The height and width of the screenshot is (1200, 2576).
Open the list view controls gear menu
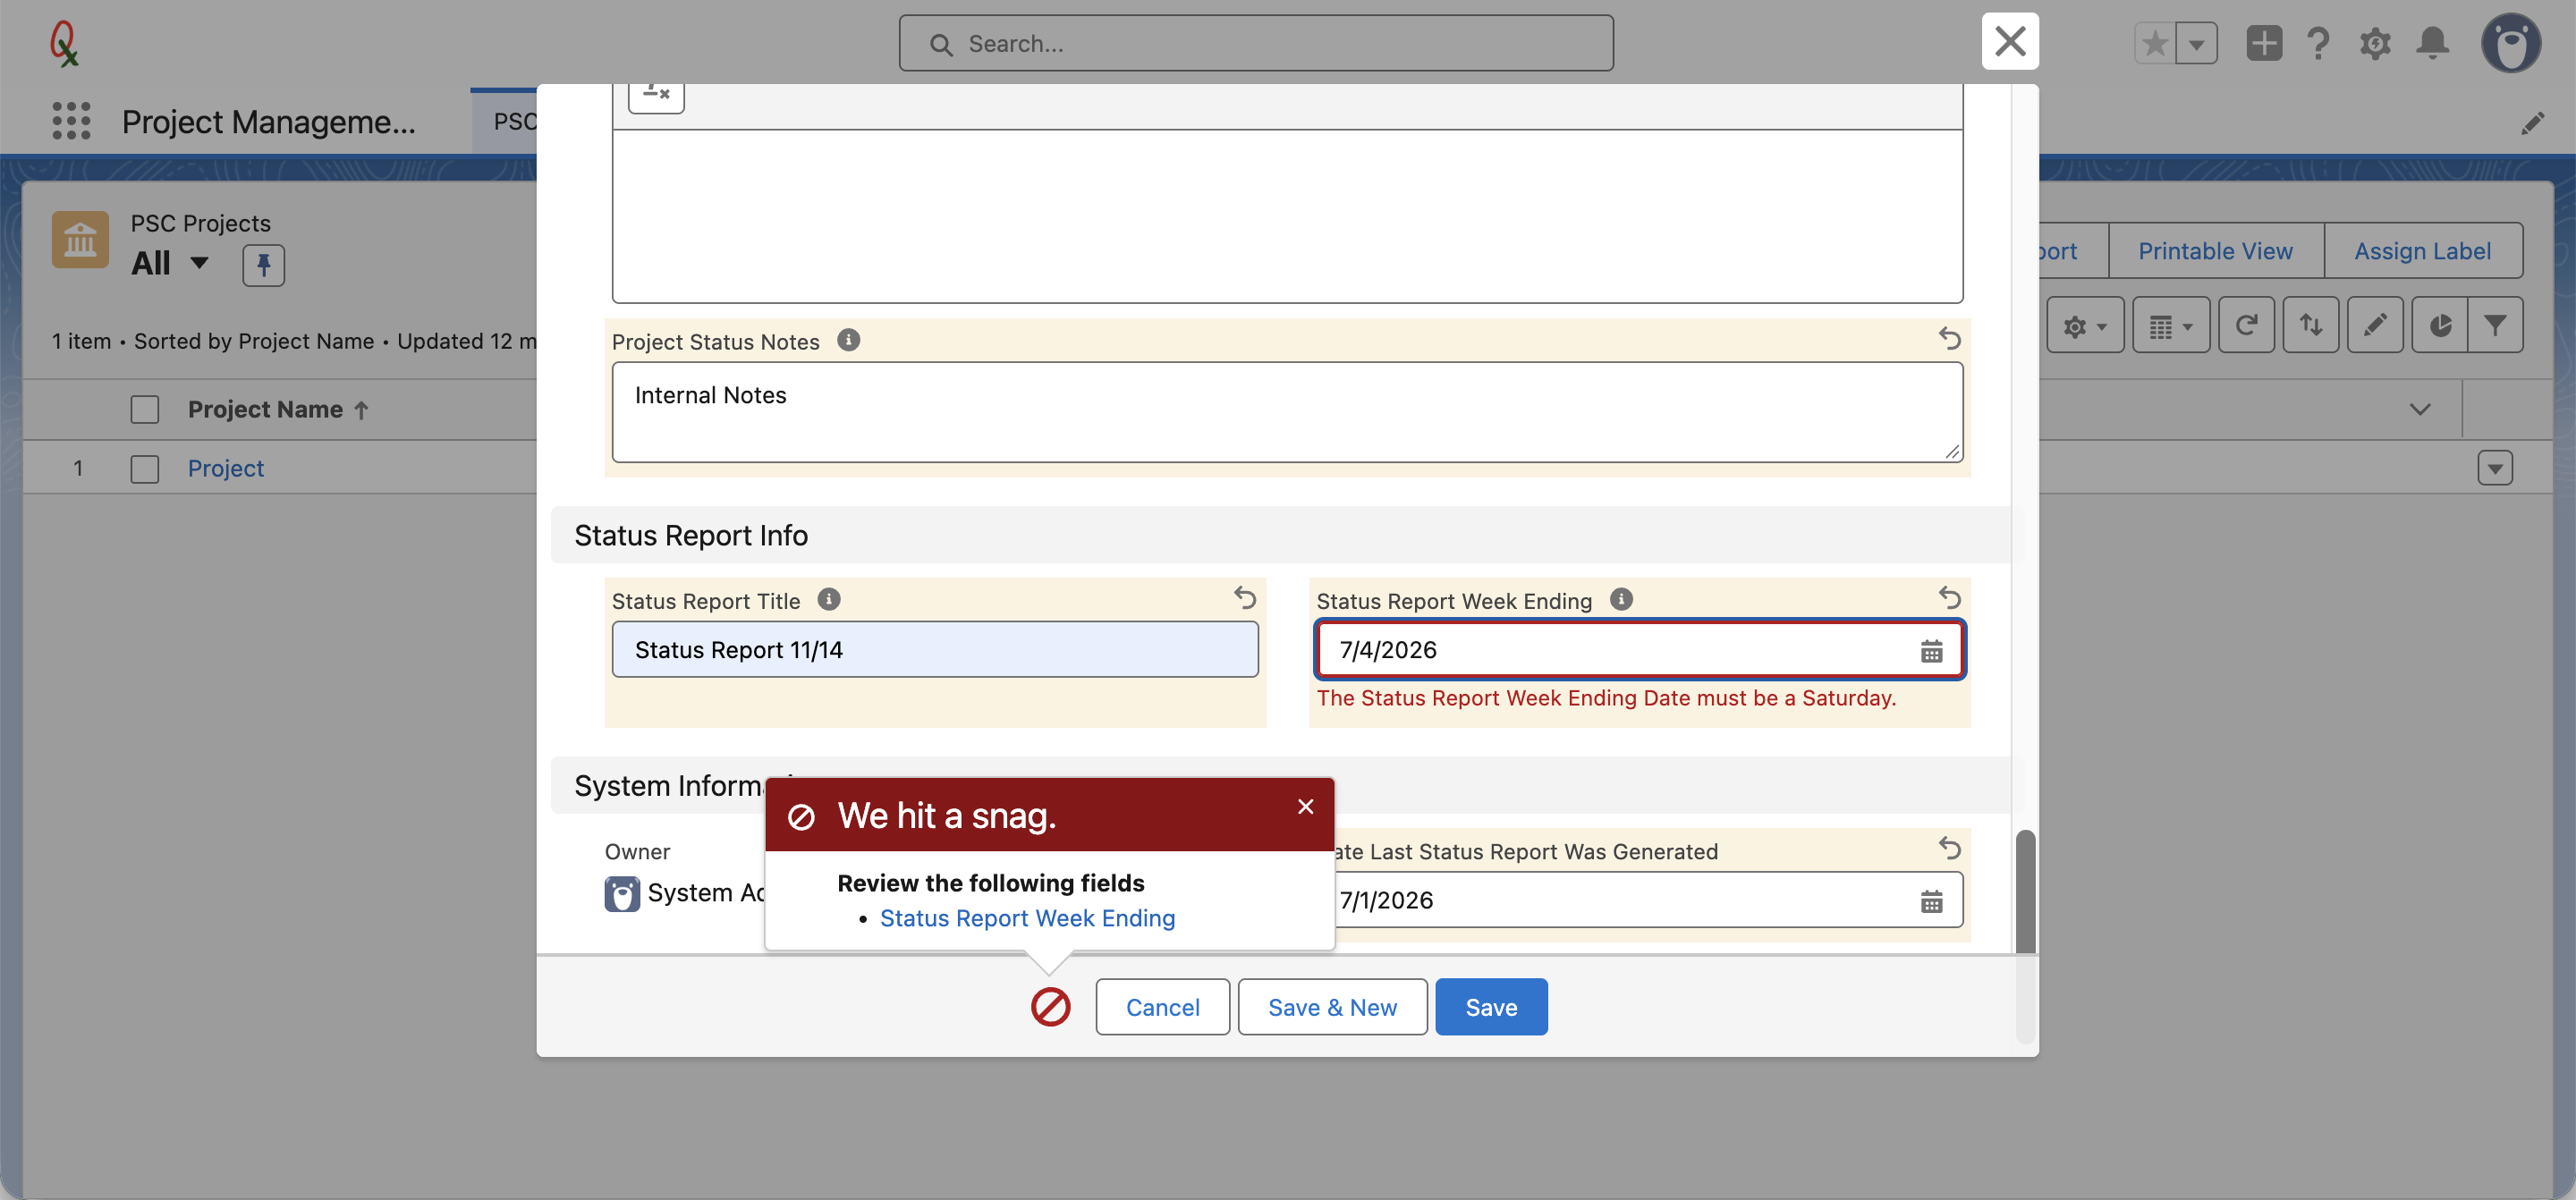pyautogui.click(x=2085, y=325)
